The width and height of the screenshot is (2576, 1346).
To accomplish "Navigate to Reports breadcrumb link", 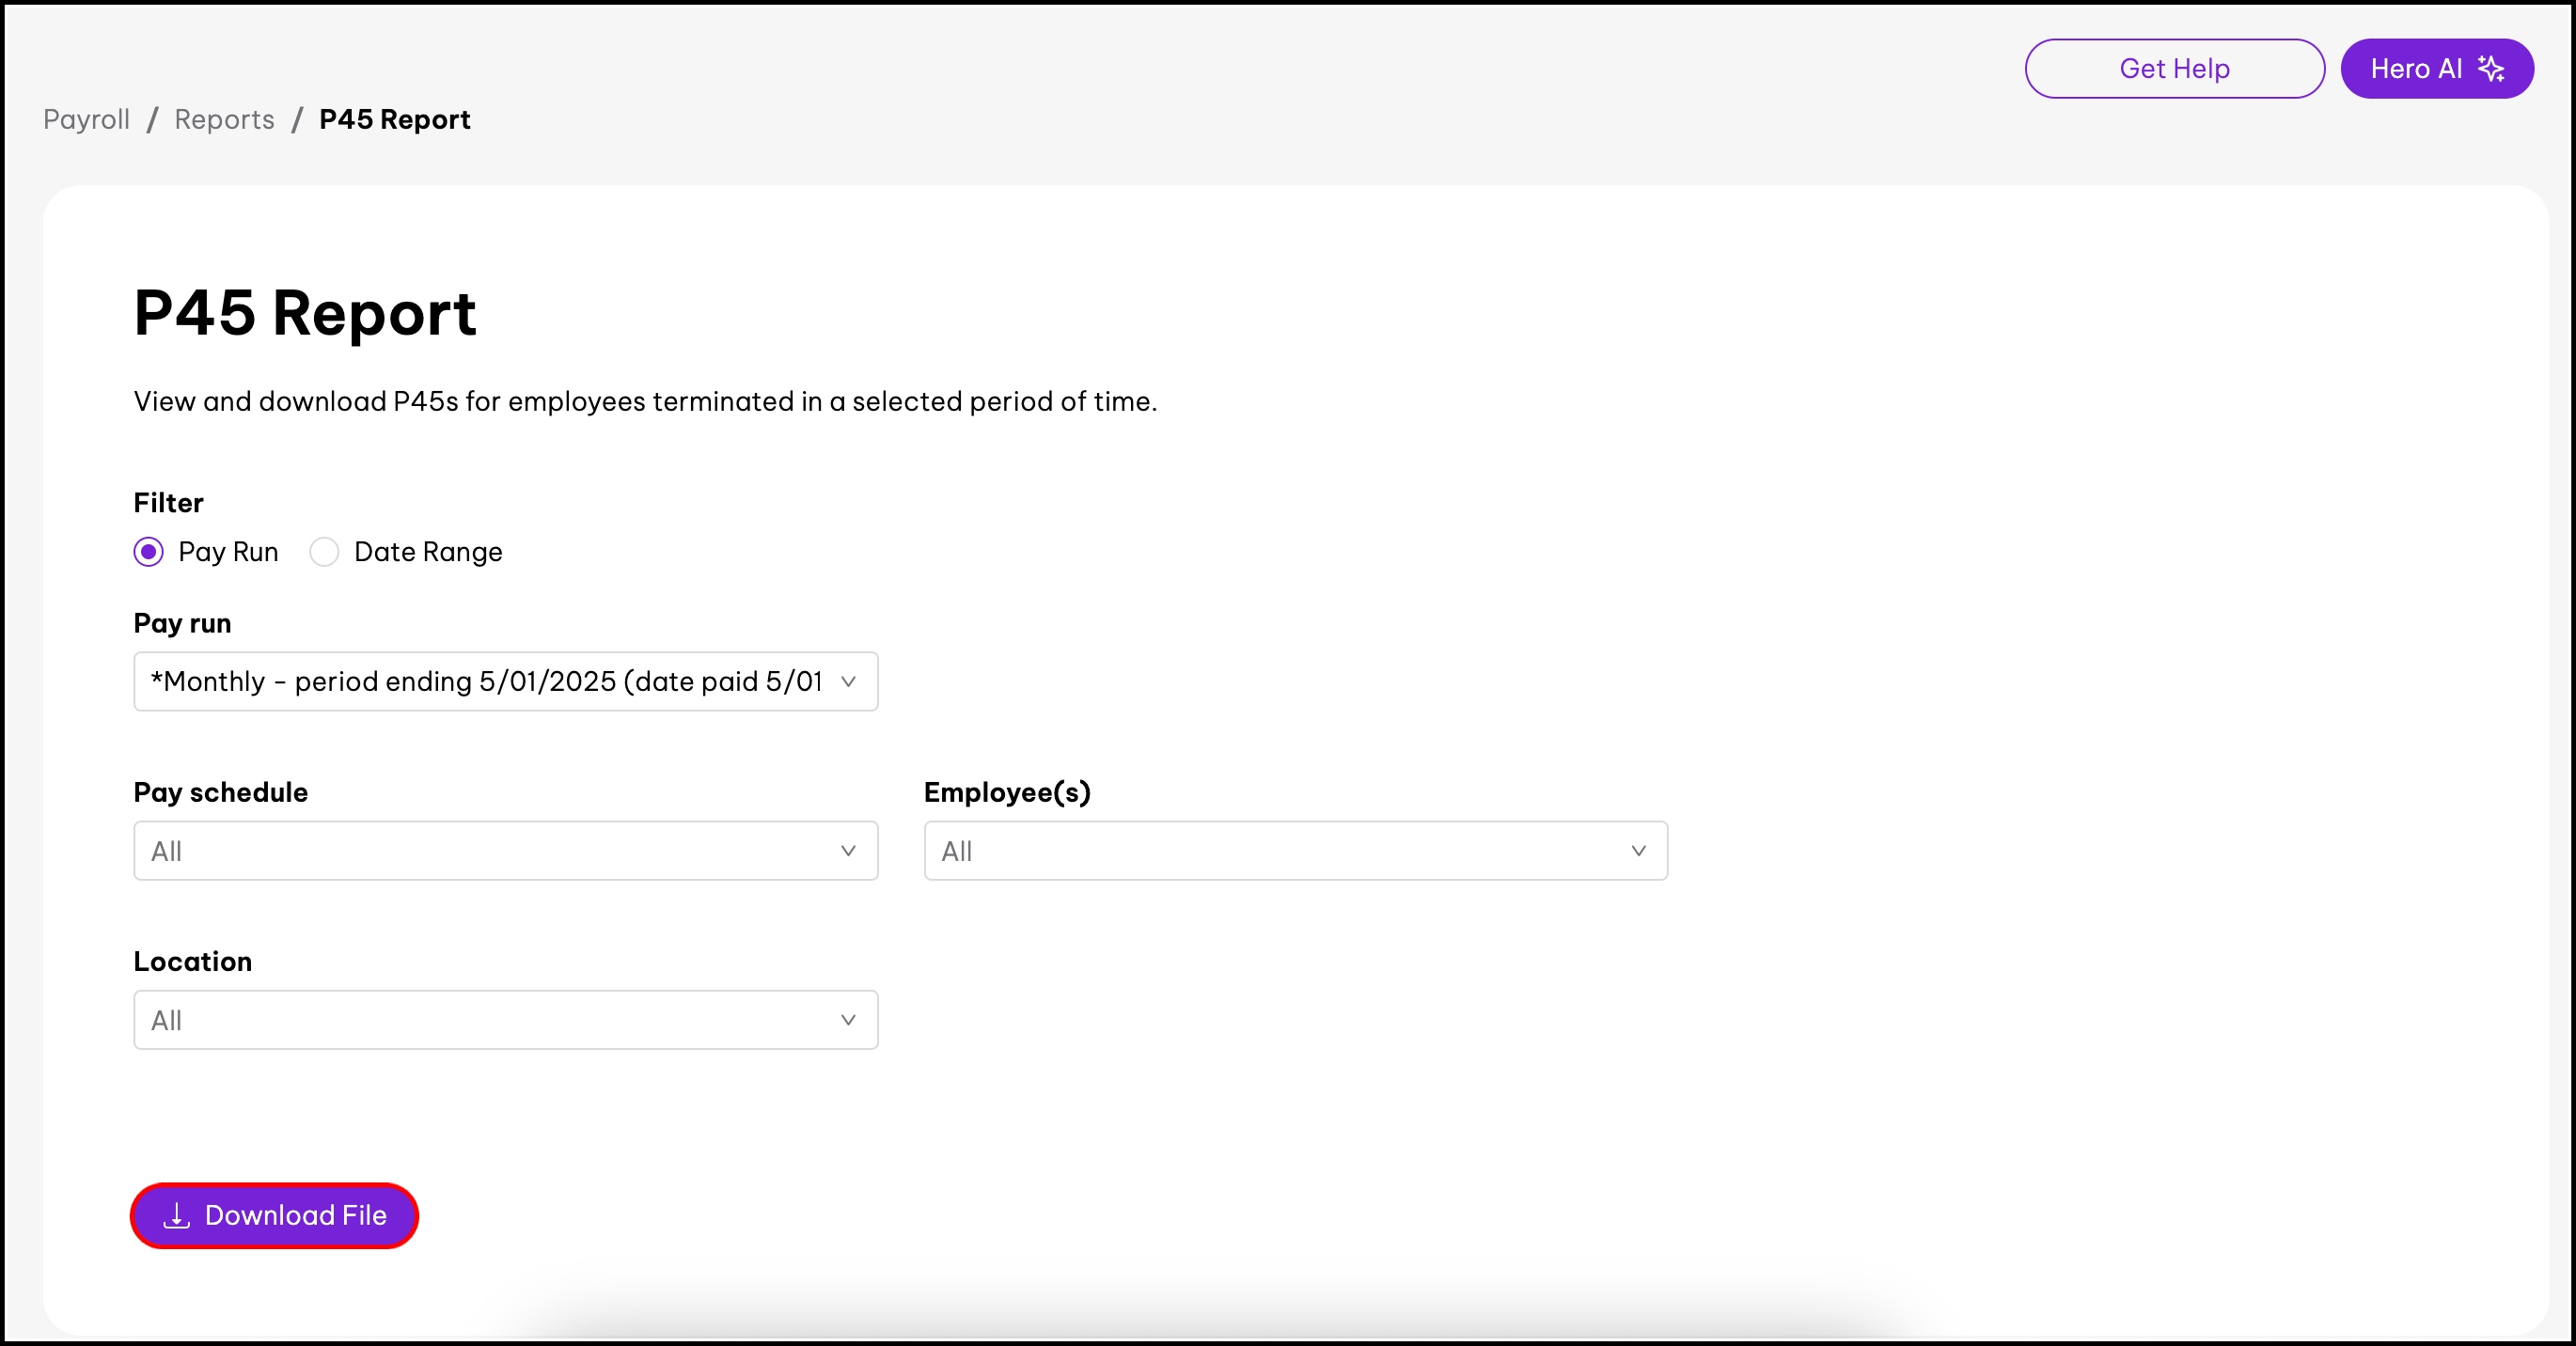I will click(x=224, y=119).
